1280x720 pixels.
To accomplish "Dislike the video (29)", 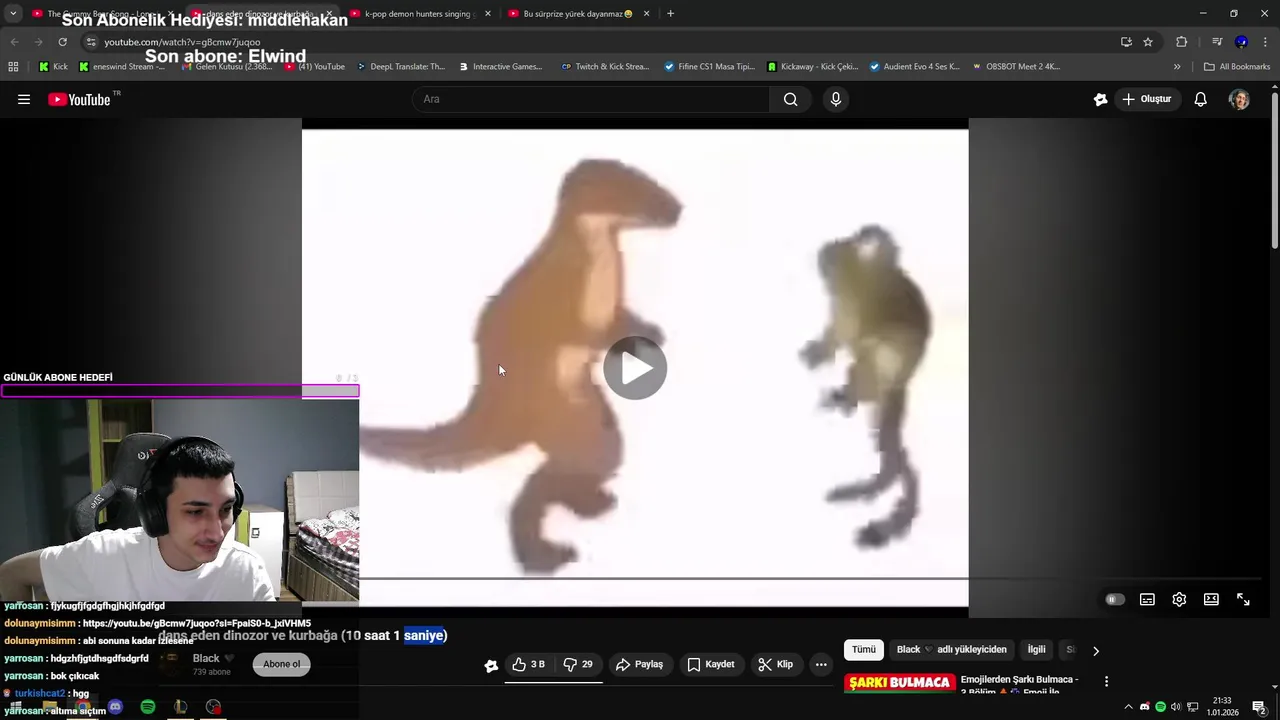I will coord(578,664).
